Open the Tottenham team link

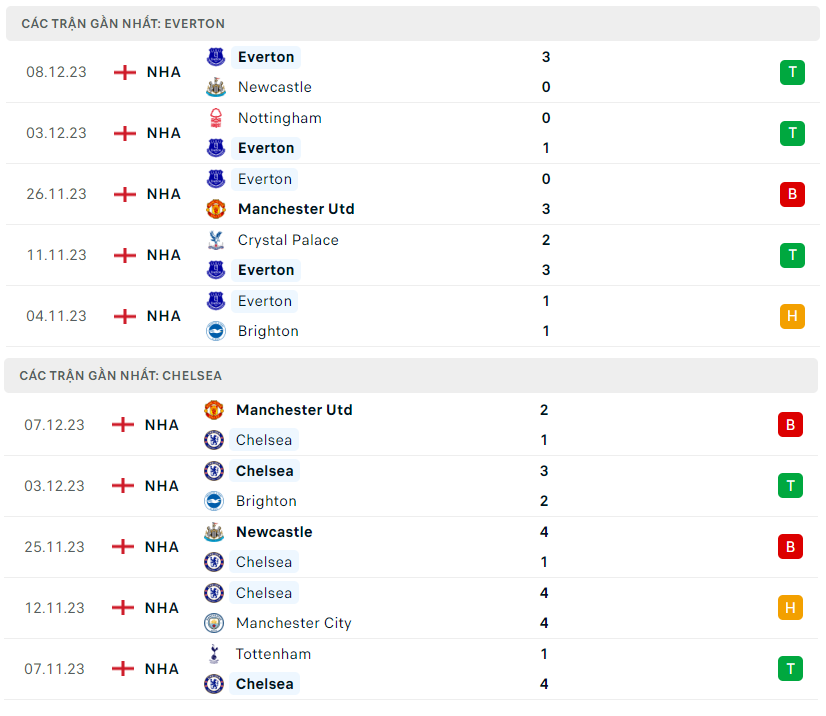(273, 654)
